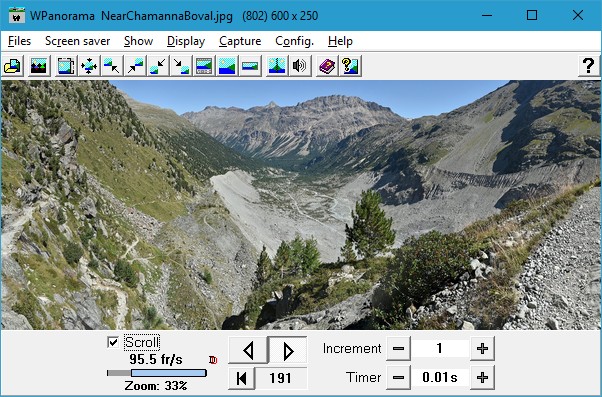Decrease the Timer value
This screenshot has height=397, width=602.
(398, 377)
